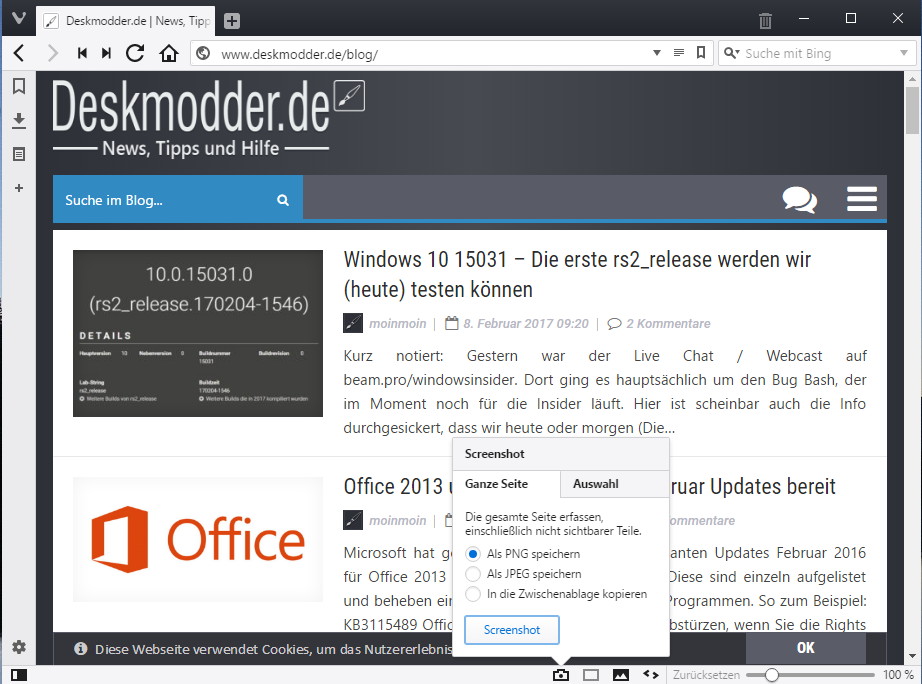
Task: Click the 100 % zoom value
Action: click(897, 675)
